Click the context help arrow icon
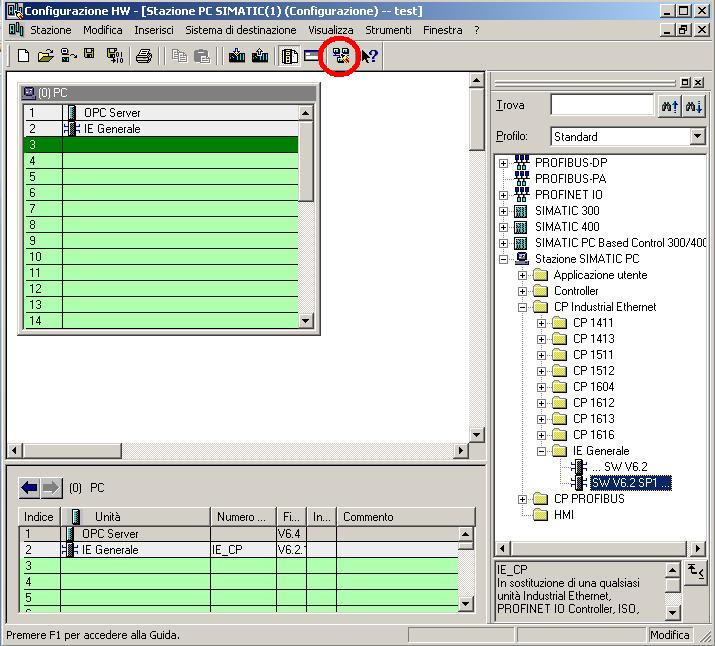Viewport: 715px width, 646px height. pos(369,57)
